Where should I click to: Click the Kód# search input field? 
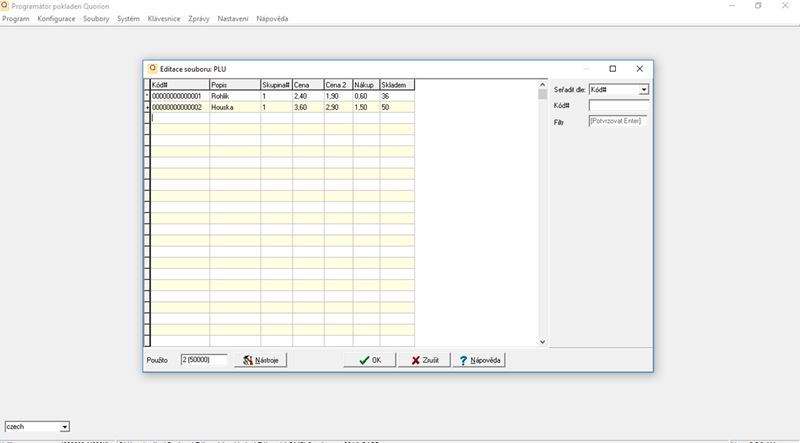tap(619, 106)
